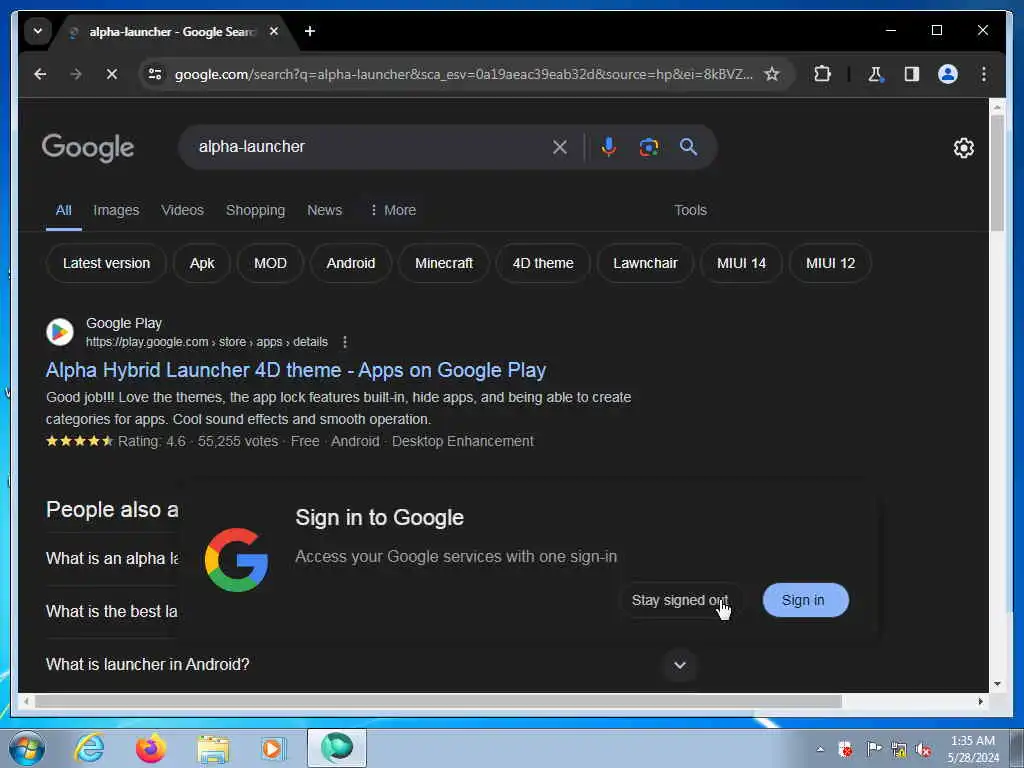Apply the Android filter chip
Viewport: 1024px width, 768px height.
point(351,263)
